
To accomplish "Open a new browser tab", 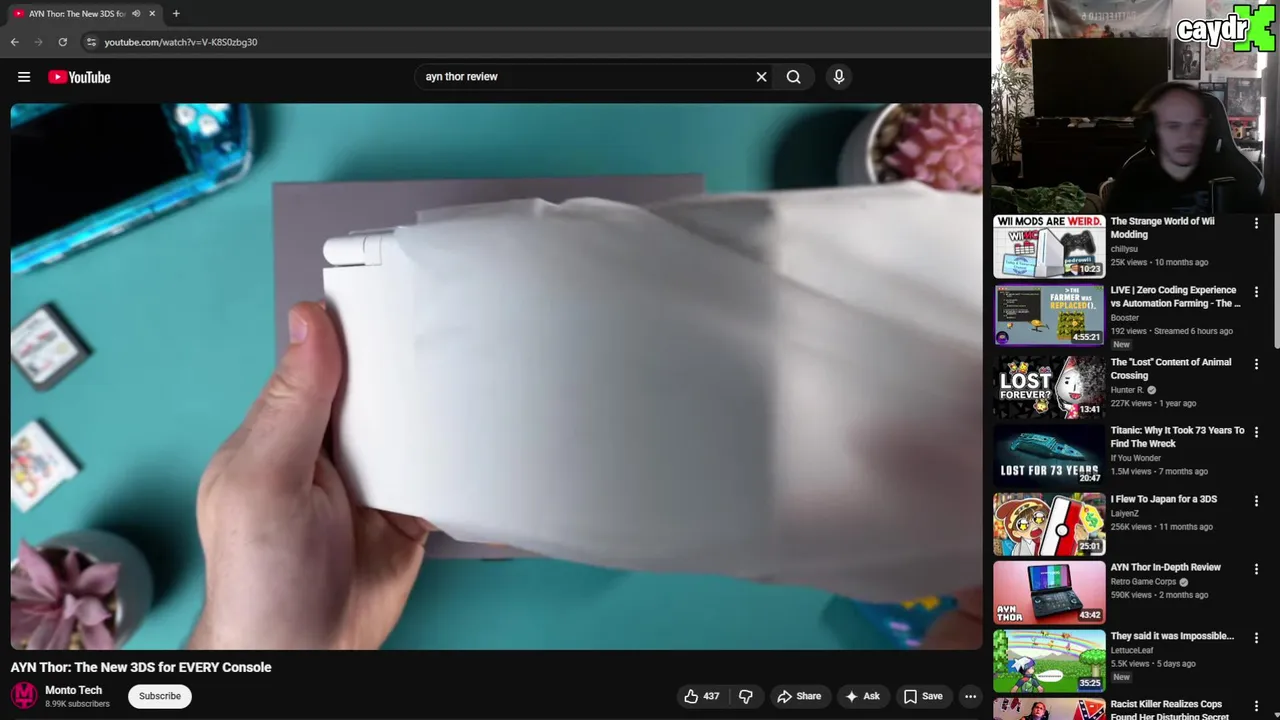I will (176, 14).
